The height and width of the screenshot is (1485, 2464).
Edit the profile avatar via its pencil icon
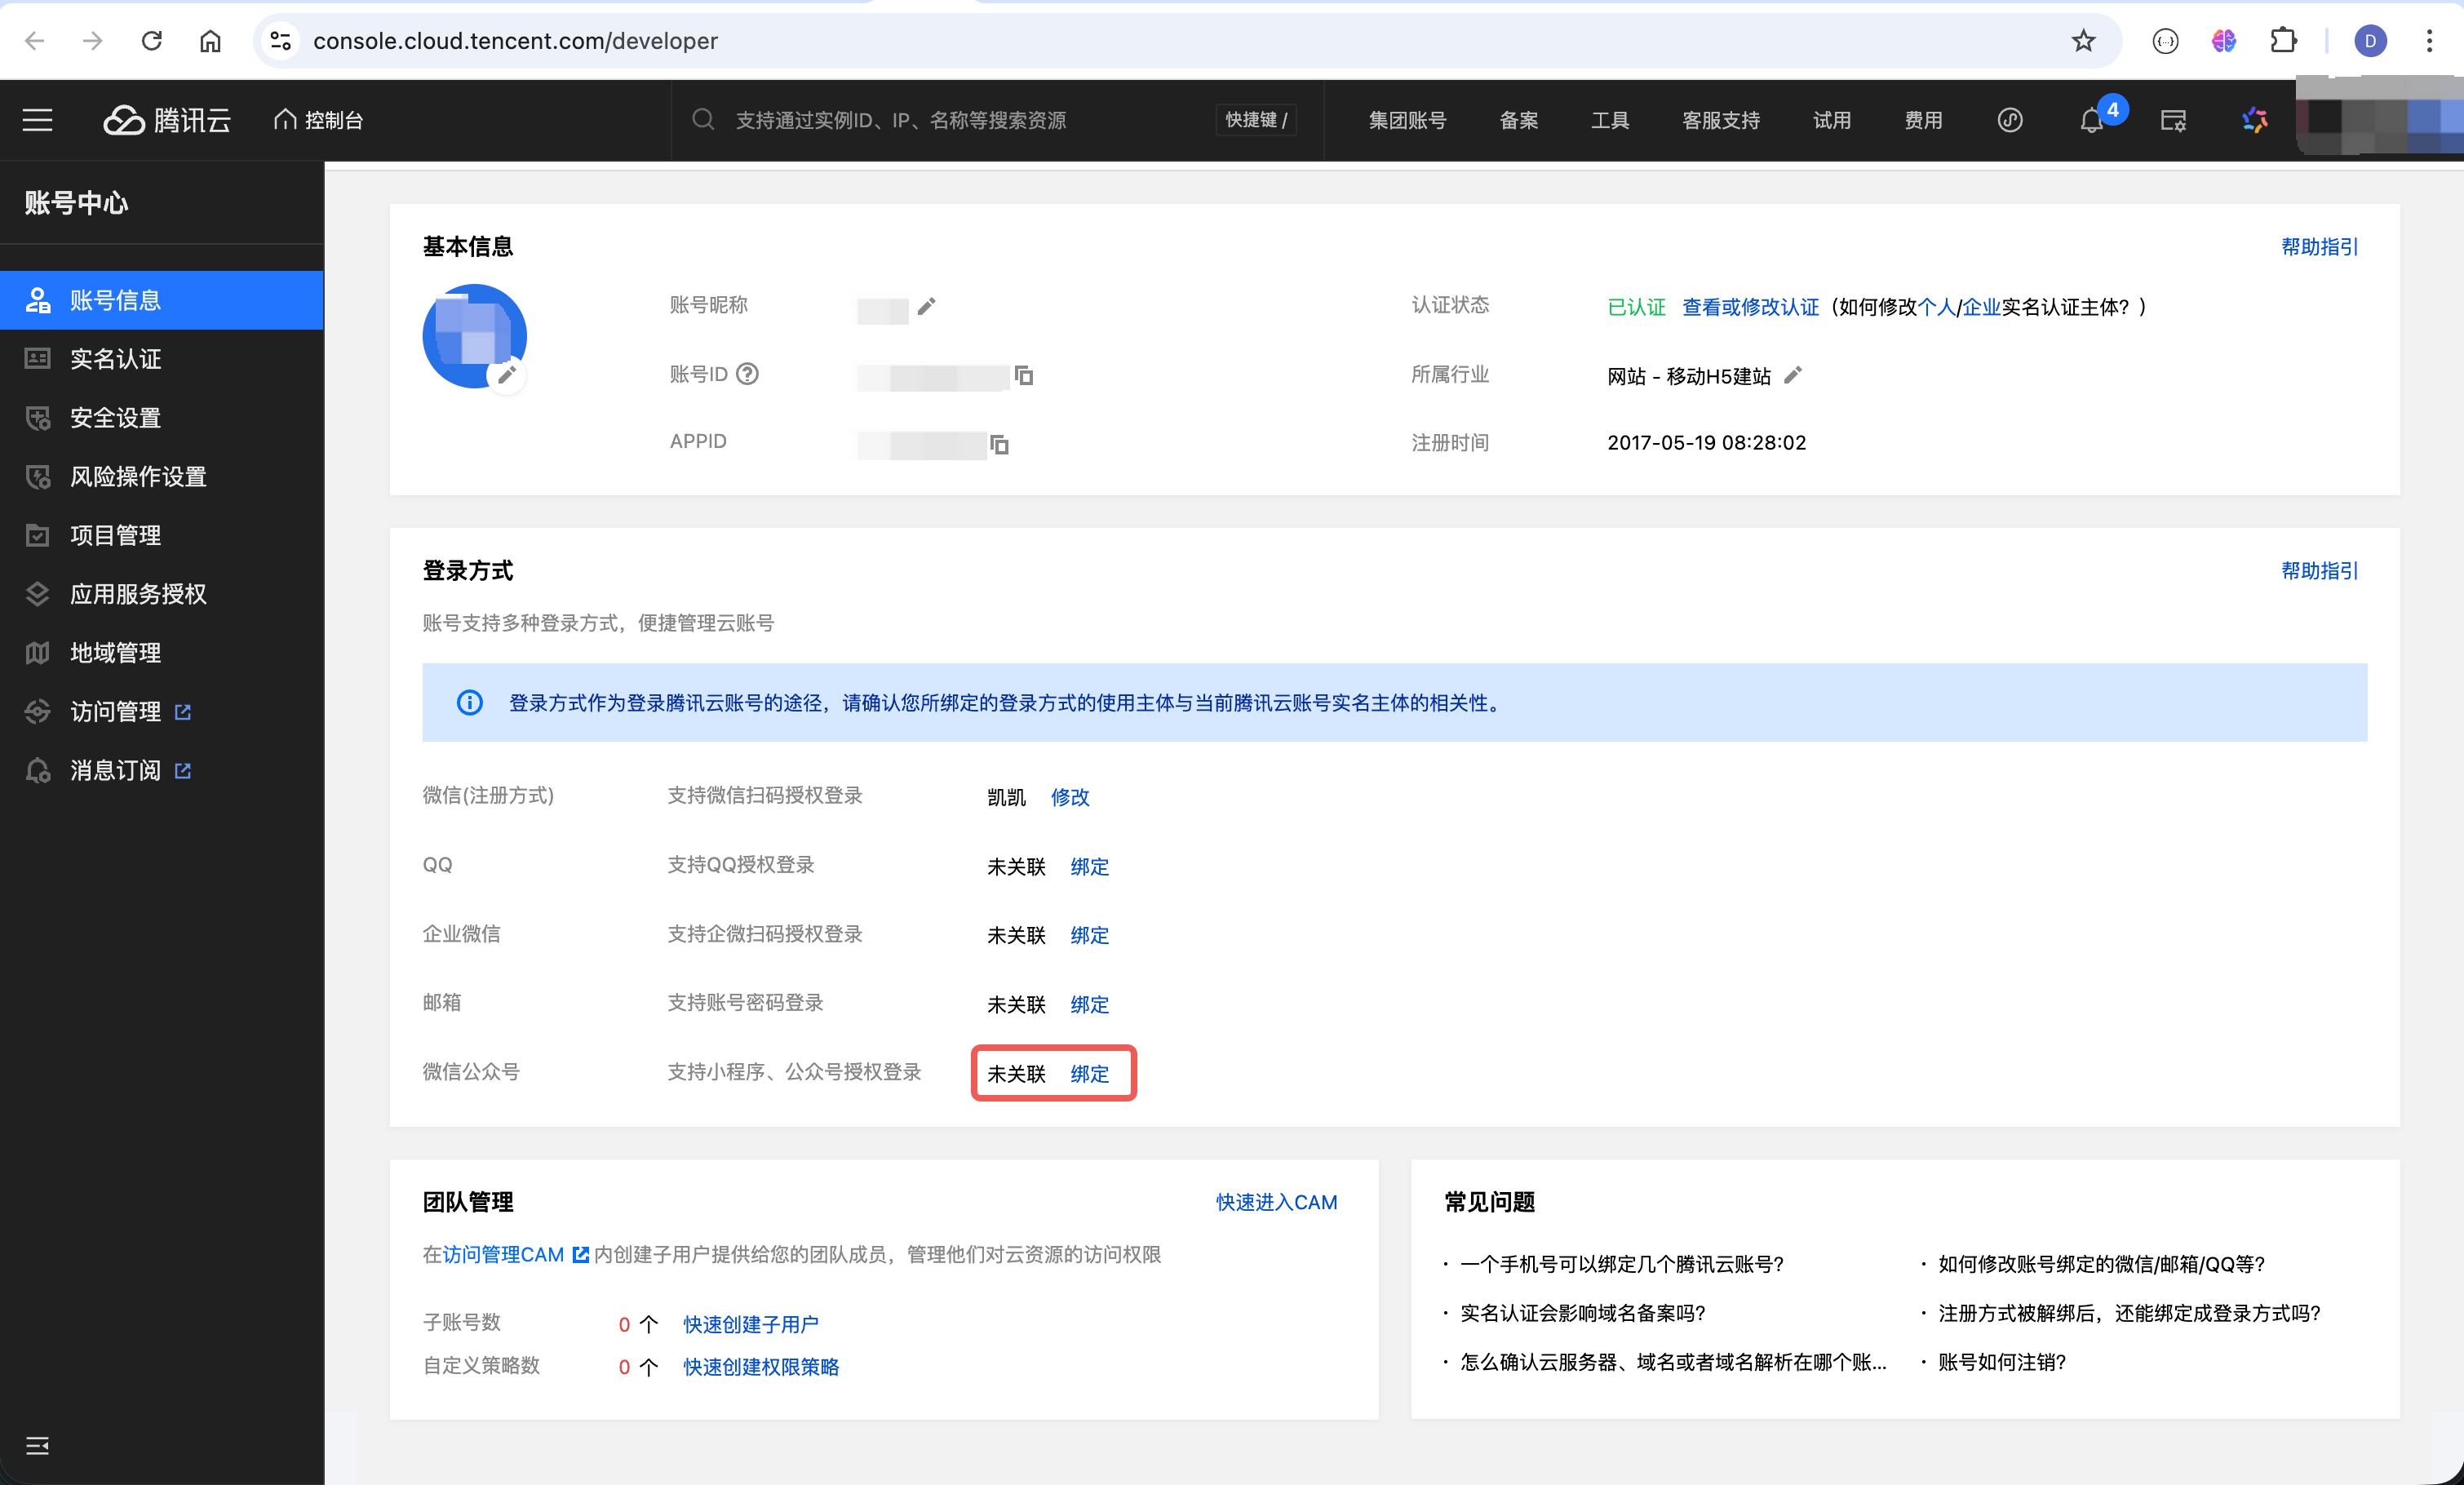click(x=508, y=376)
